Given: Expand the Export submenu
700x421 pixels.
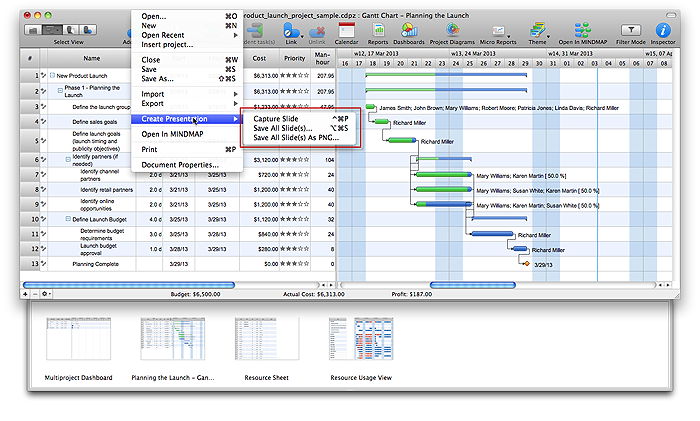Looking at the screenshot, I should pyautogui.click(x=187, y=104).
